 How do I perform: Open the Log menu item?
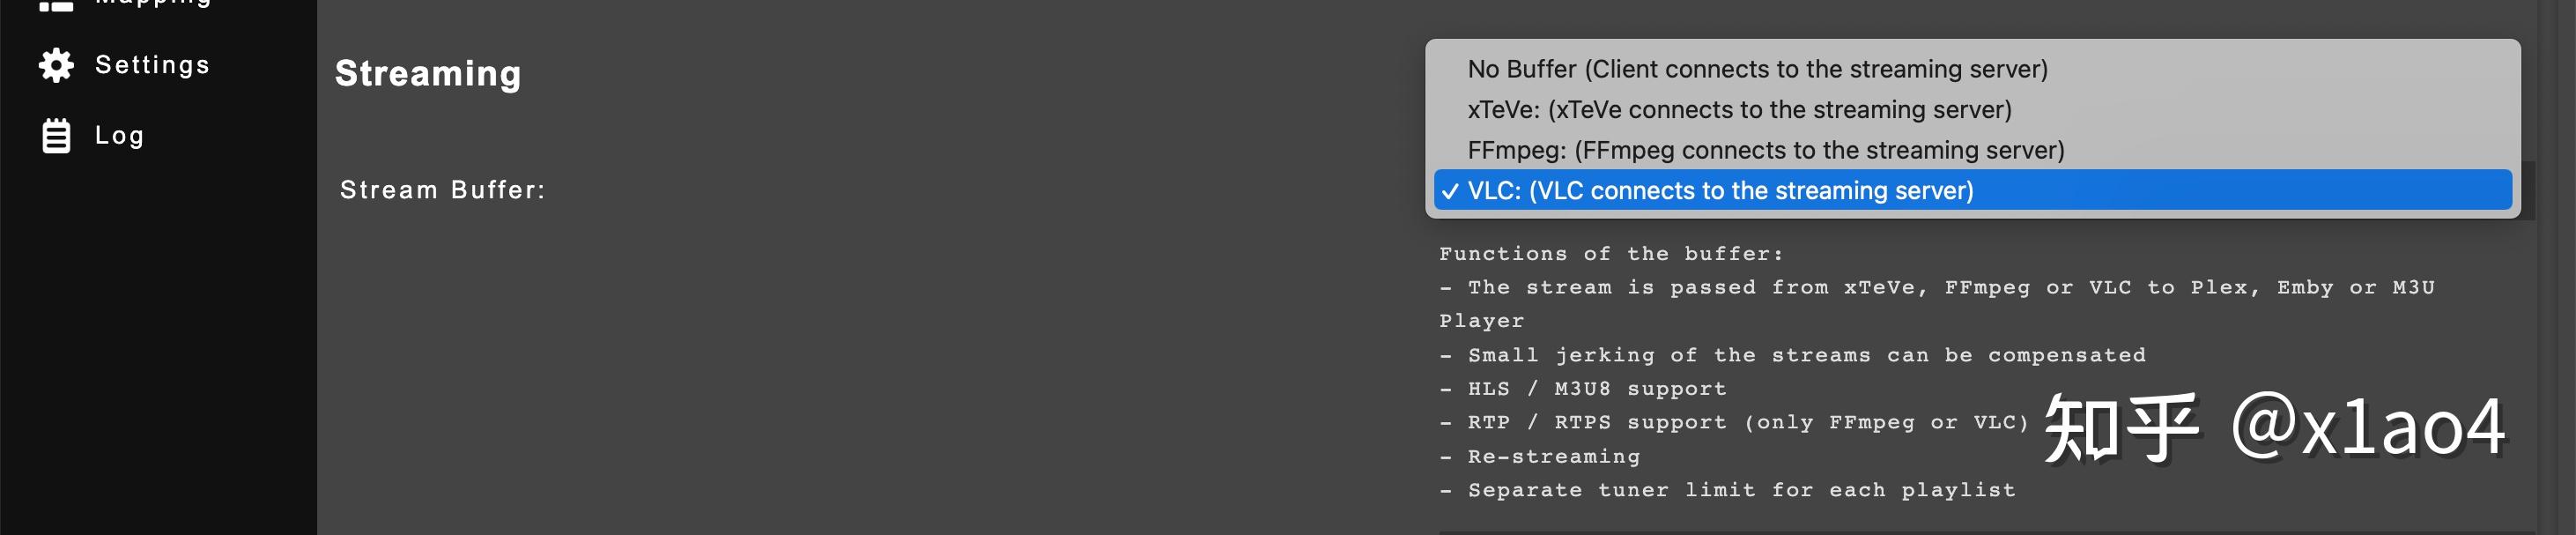pos(119,136)
